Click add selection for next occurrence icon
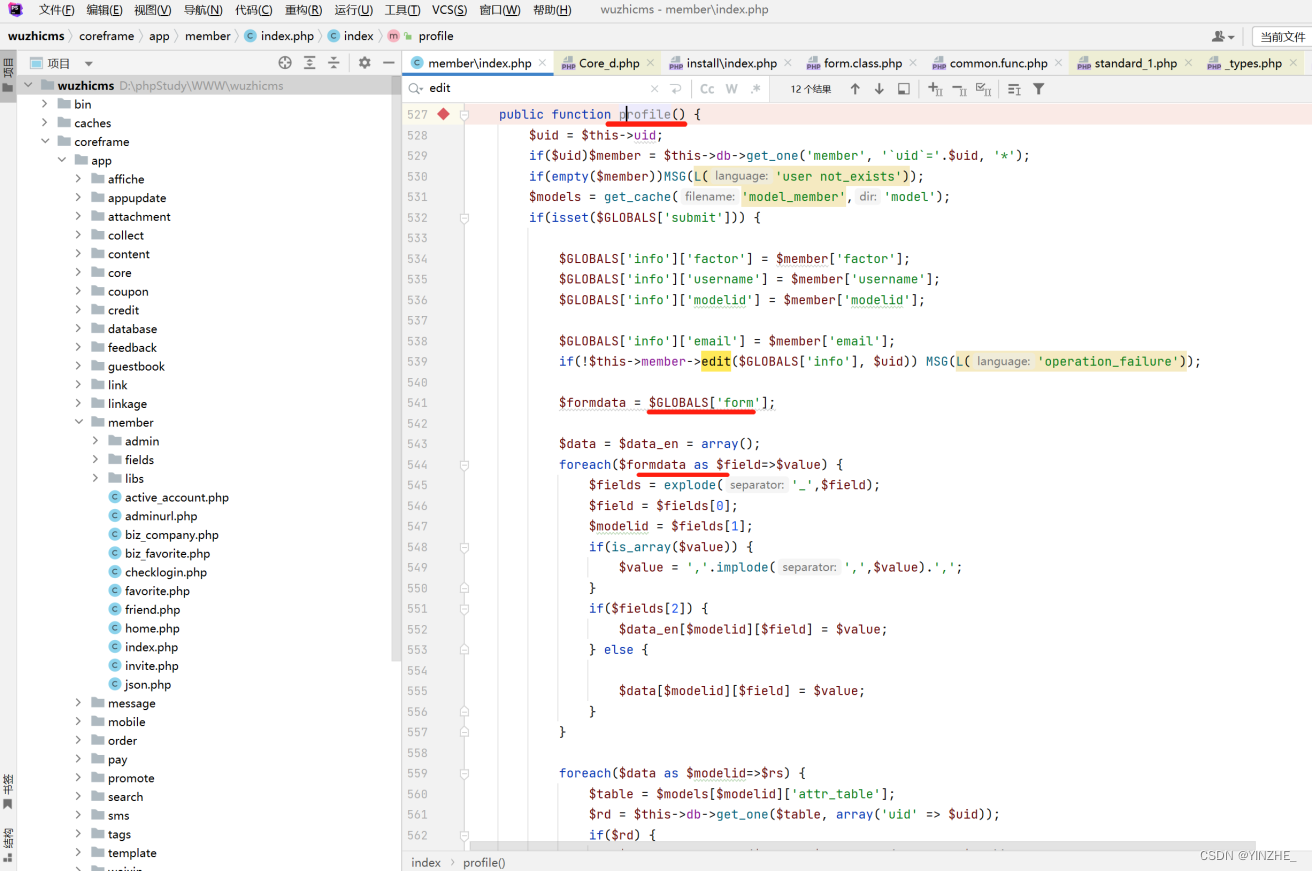The height and width of the screenshot is (871, 1312). tap(936, 89)
